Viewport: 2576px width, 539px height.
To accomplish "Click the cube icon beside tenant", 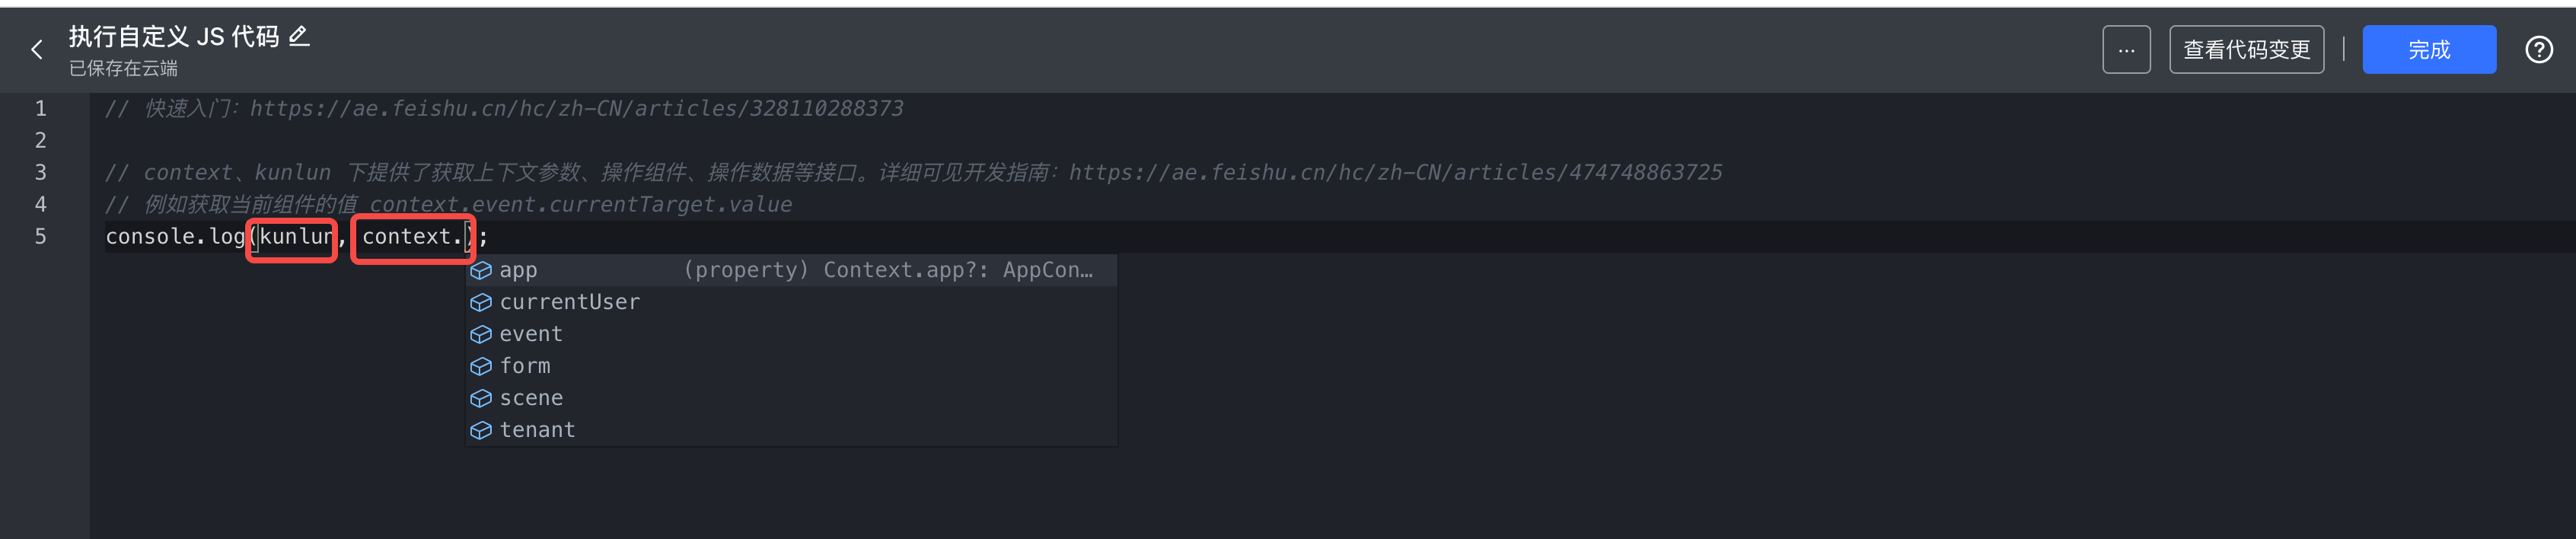I will [481, 430].
